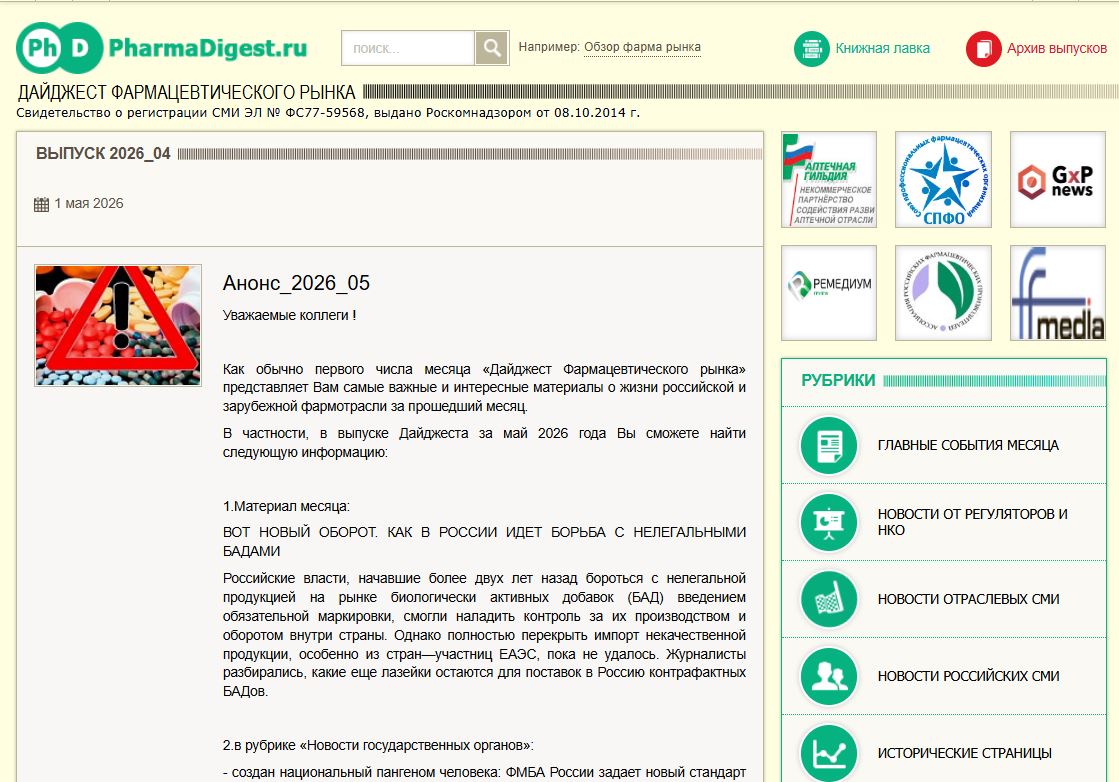Open the Книжная лавка link
The width and height of the screenshot is (1119, 782).
pos(883,49)
